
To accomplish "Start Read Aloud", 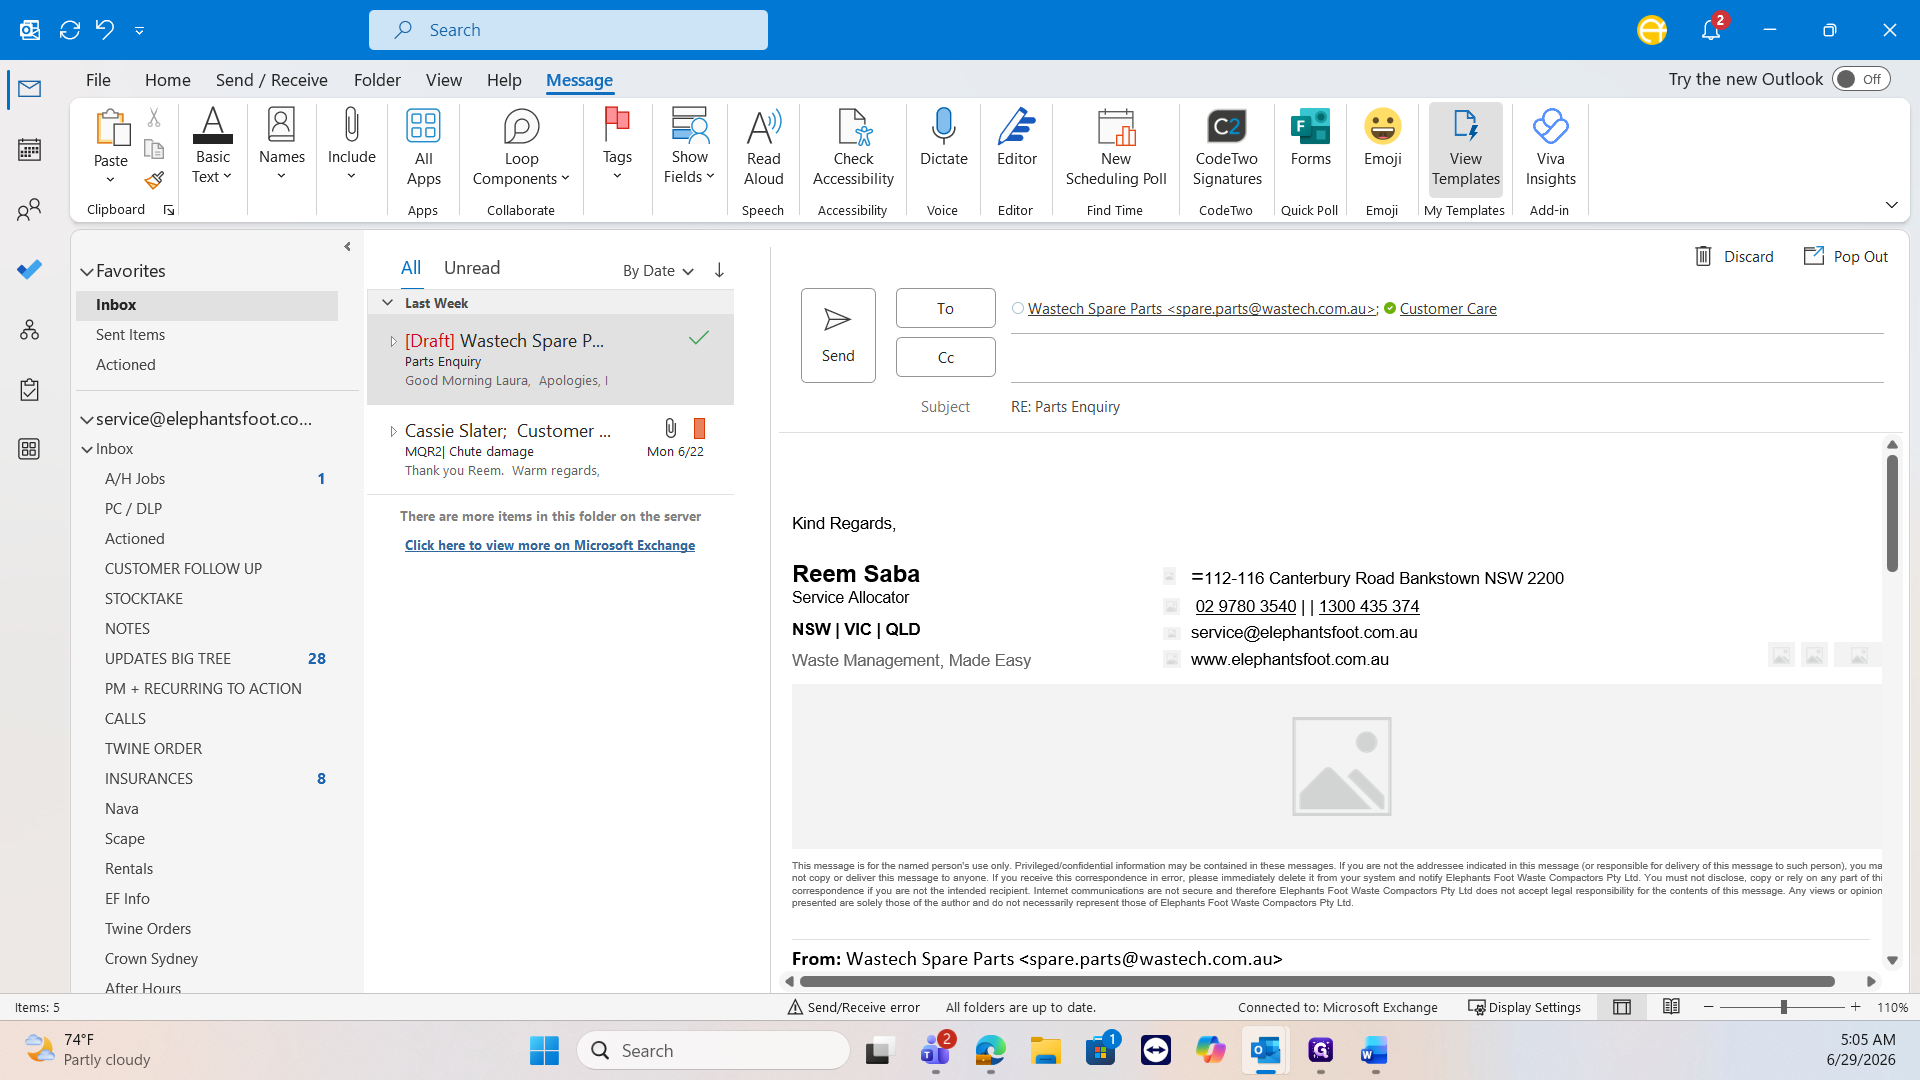I will click(x=764, y=148).
